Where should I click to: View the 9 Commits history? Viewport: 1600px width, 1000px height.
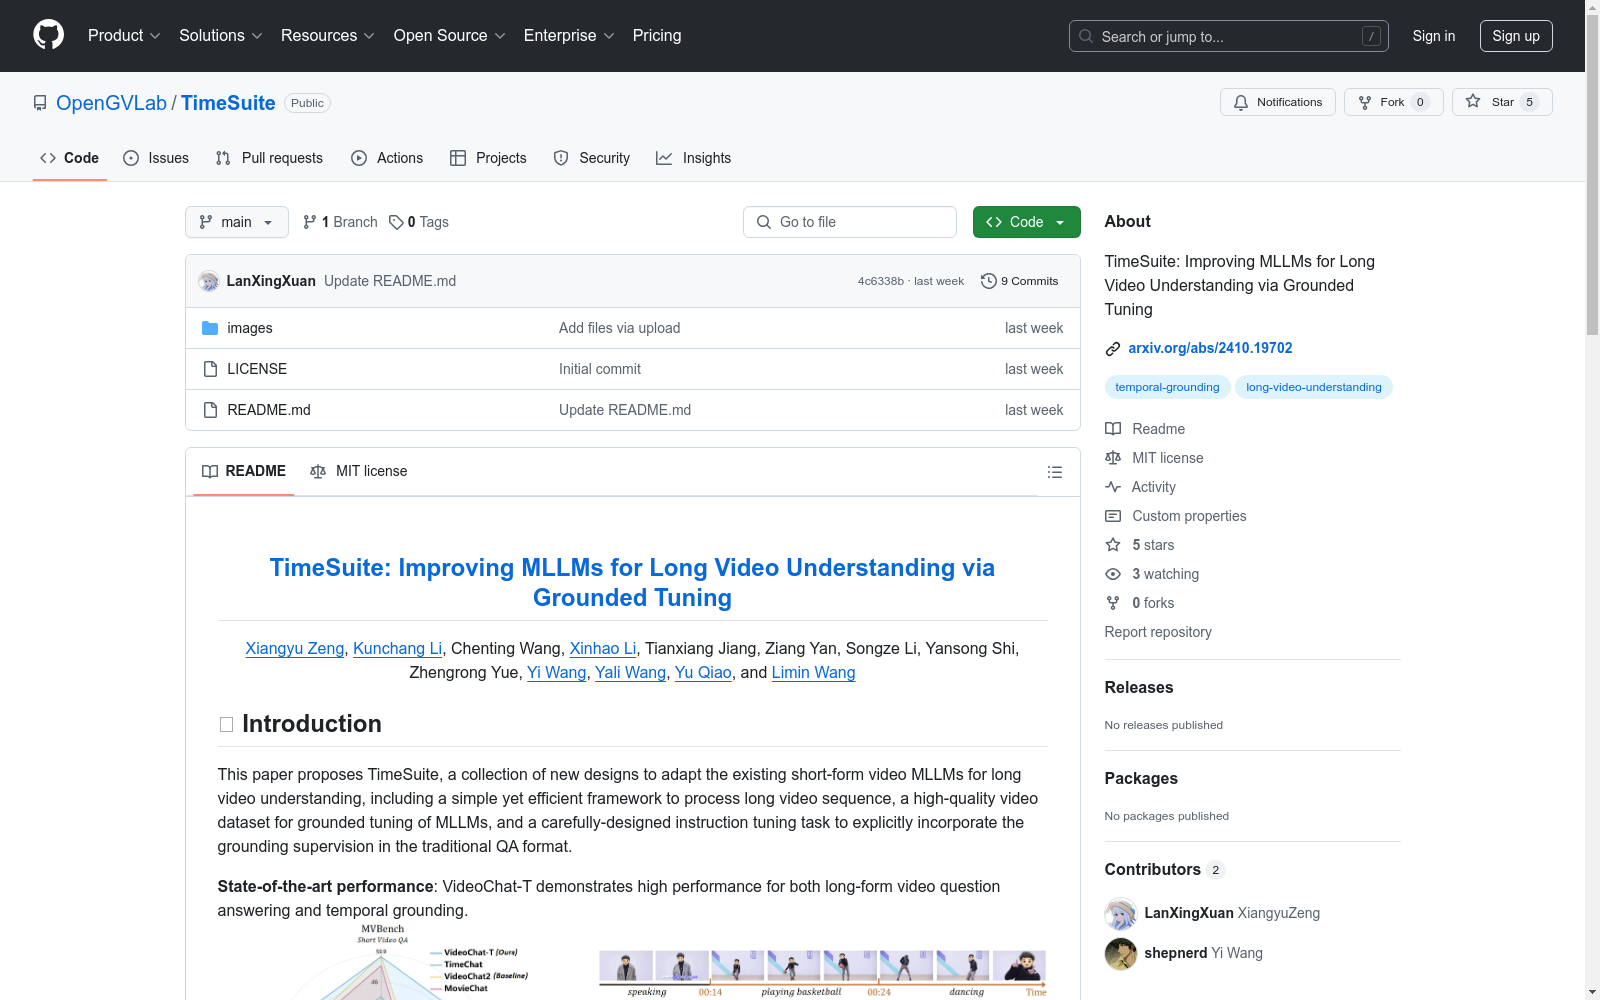click(x=1020, y=281)
